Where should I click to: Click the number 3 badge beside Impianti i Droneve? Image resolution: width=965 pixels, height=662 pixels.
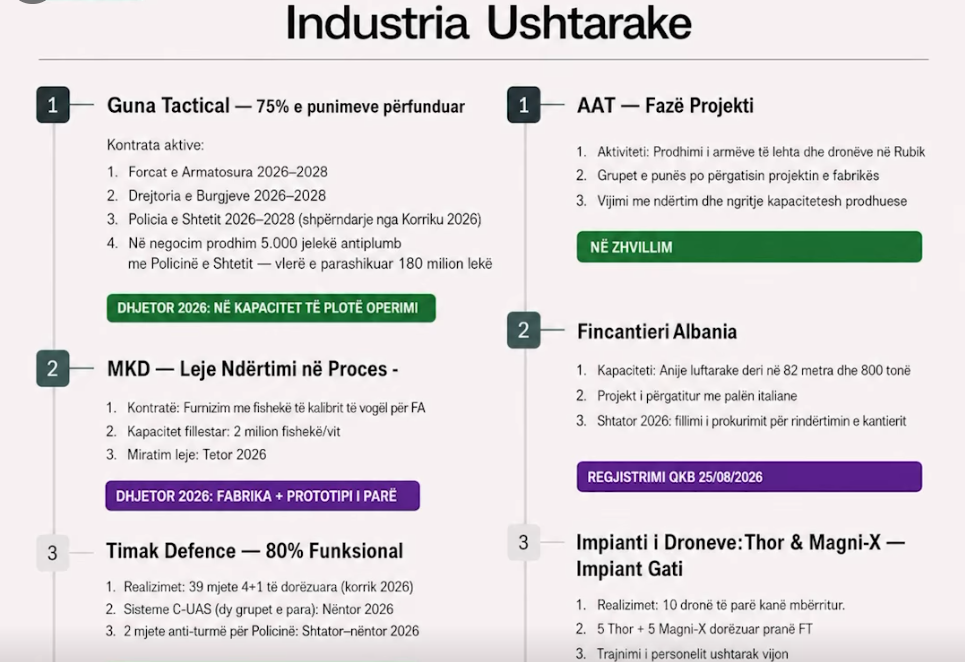(x=524, y=542)
